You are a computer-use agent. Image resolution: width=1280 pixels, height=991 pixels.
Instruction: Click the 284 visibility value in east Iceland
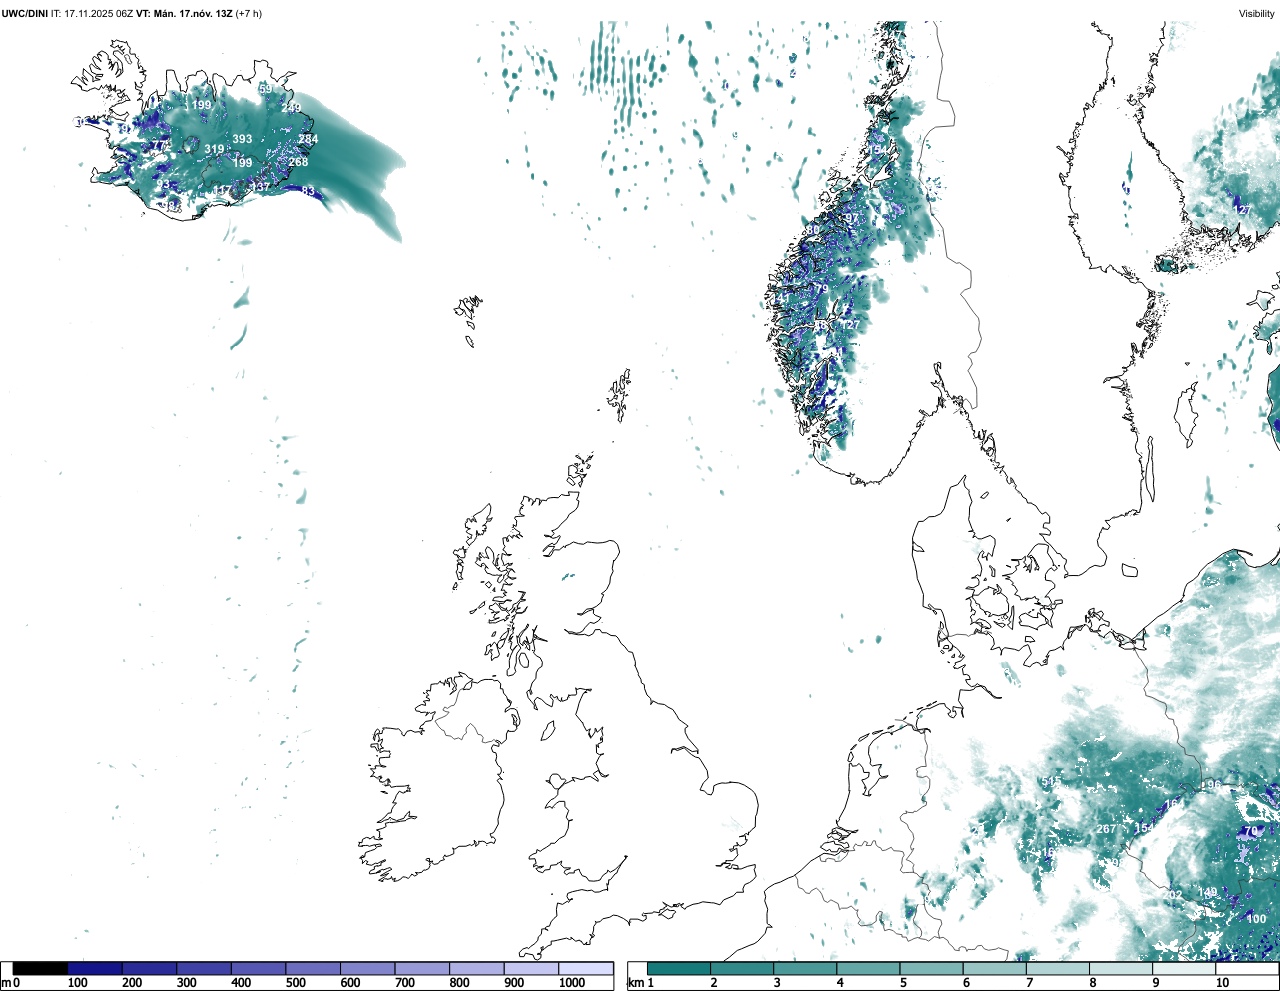coord(308,140)
